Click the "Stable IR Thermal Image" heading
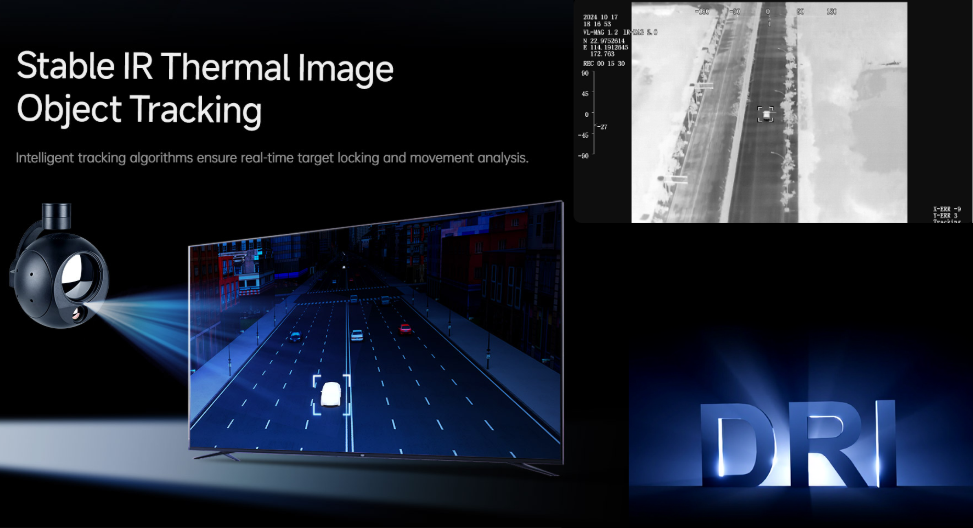This screenshot has width=973, height=528. click(205, 68)
